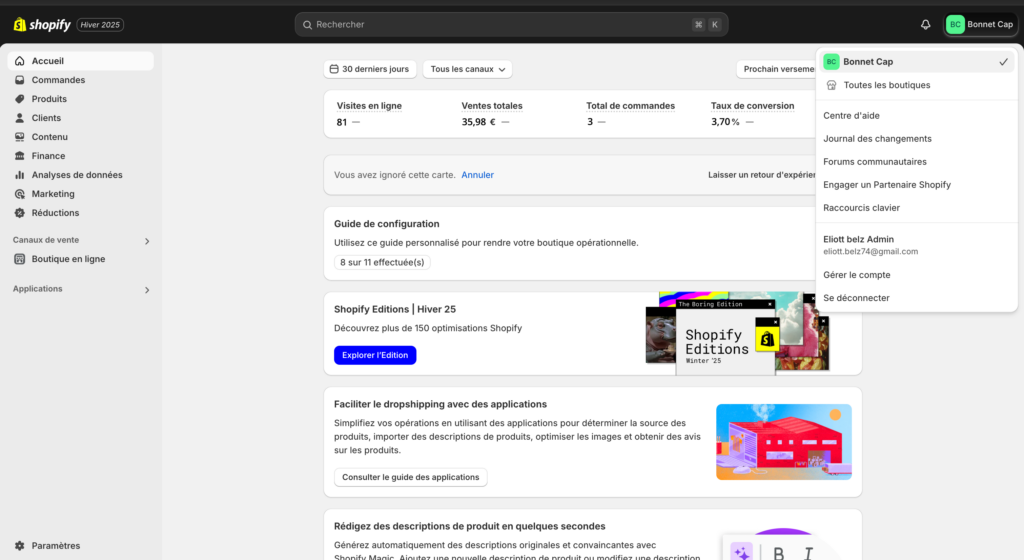
Task: Click the Shopify logo in the header
Action: click(42, 25)
